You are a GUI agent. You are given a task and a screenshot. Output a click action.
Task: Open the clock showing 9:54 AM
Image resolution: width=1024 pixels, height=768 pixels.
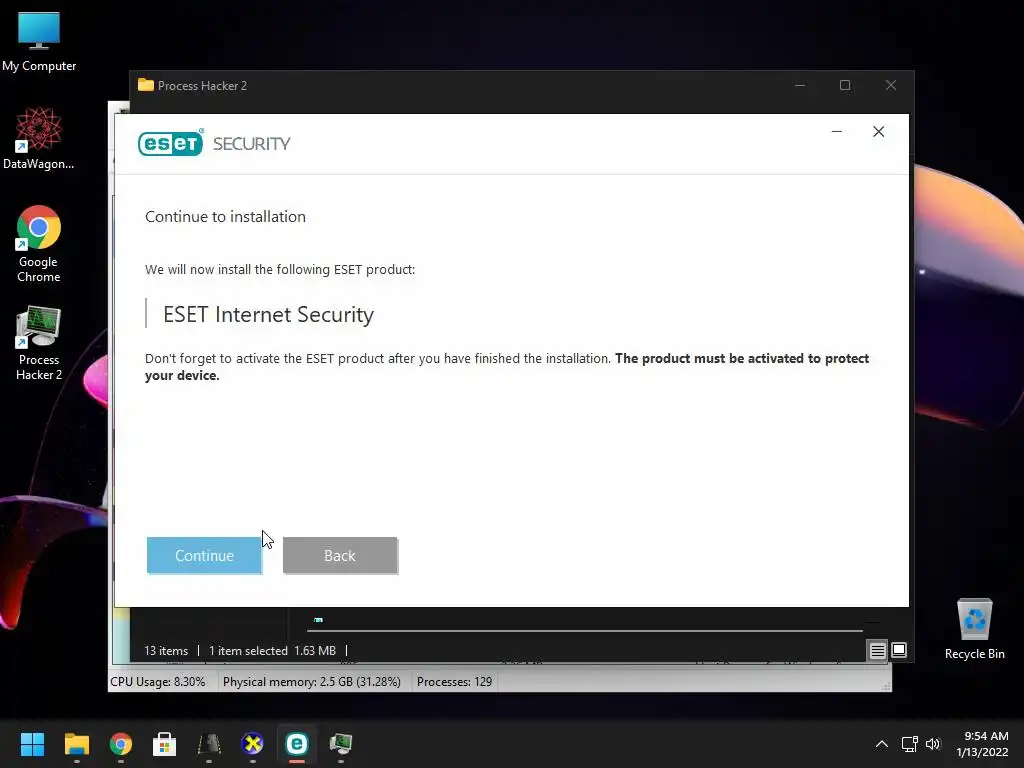[x=982, y=744]
